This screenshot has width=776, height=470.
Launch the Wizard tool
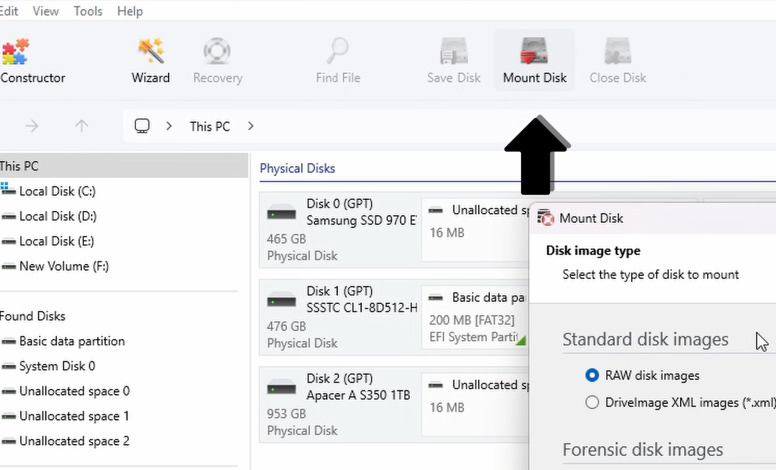click(150, 60)
